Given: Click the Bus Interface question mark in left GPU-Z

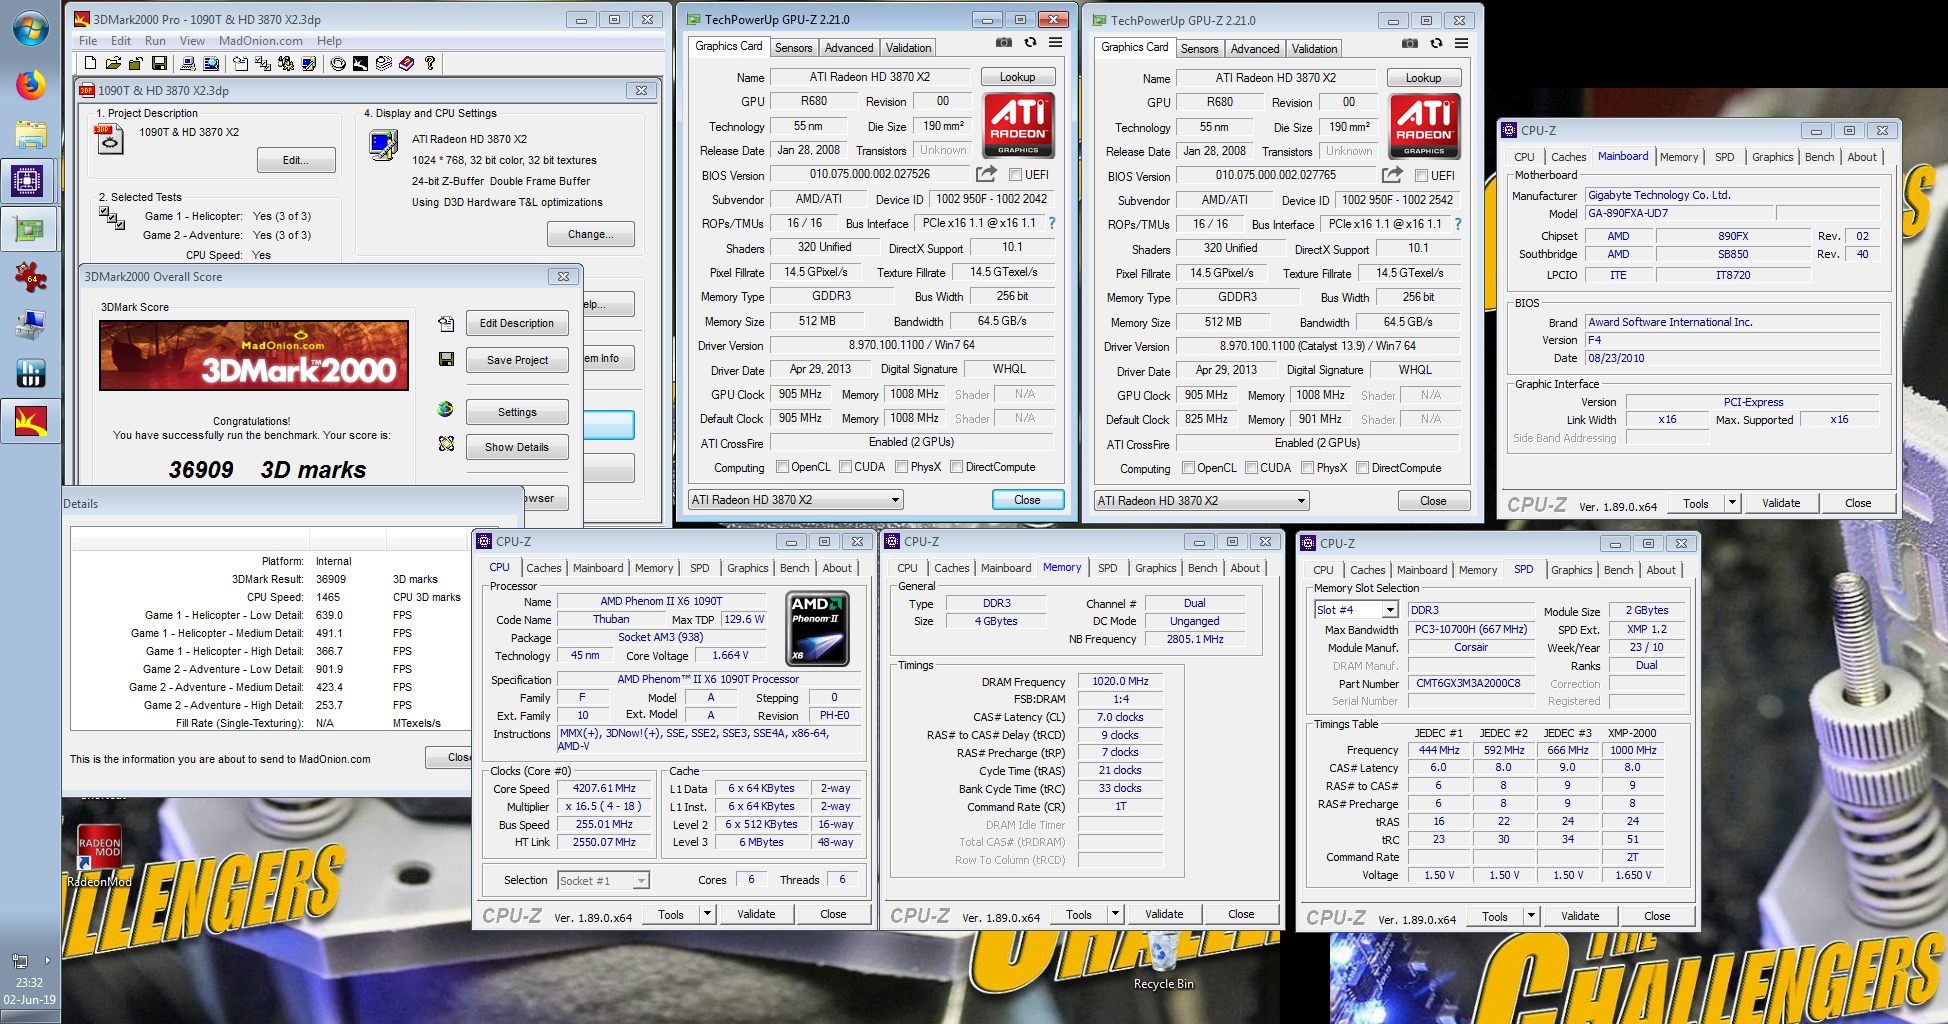Looking at the screenshot, I should (x=1052, y=223).
